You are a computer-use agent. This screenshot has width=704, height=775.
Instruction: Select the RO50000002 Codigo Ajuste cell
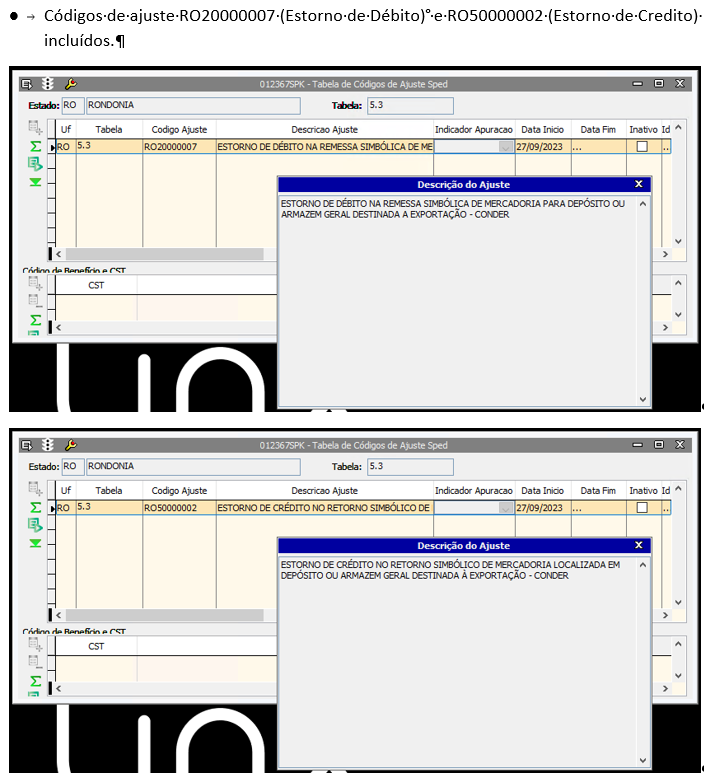click(x=179, y=508)
